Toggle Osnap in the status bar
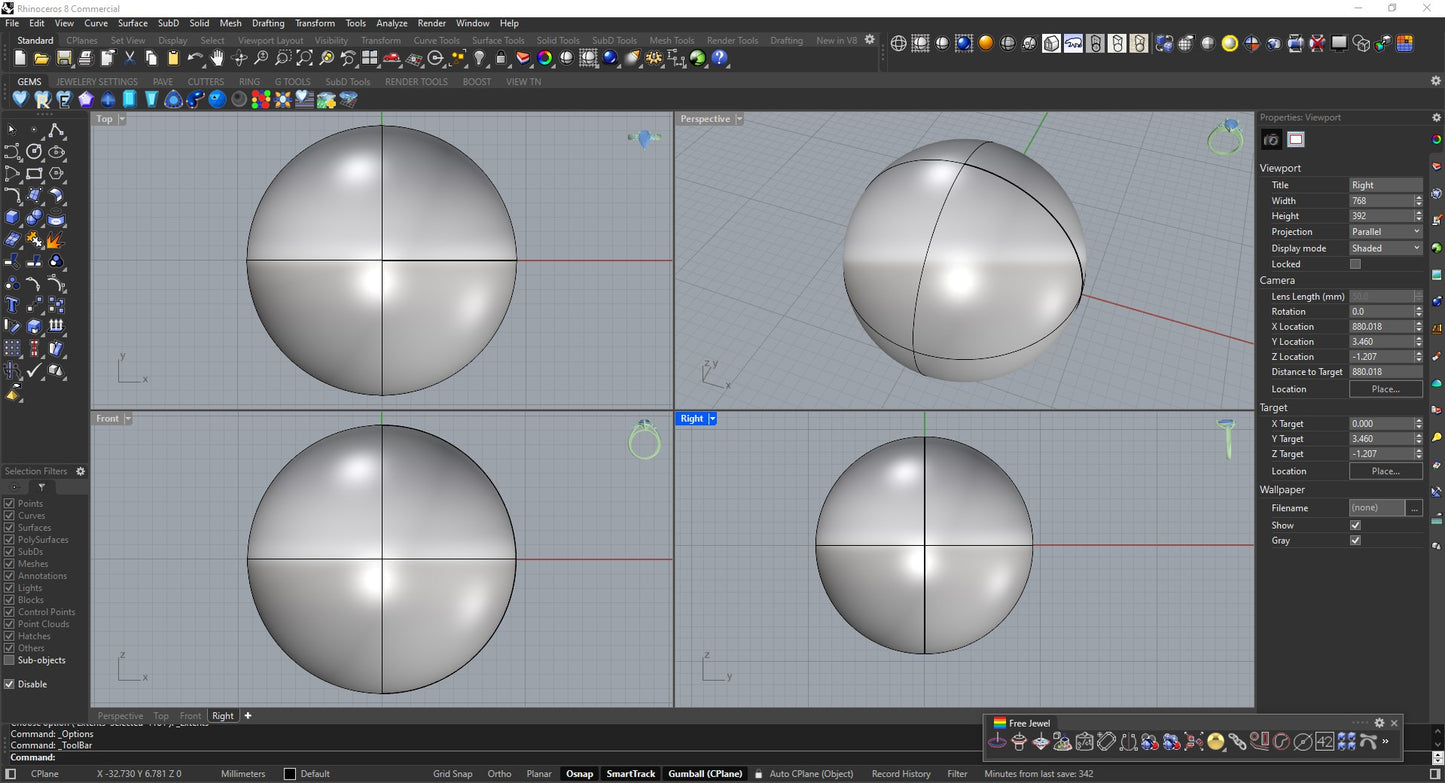This screenshot has width=1445, height=783. pyautogui.click(x=579, y=774)
